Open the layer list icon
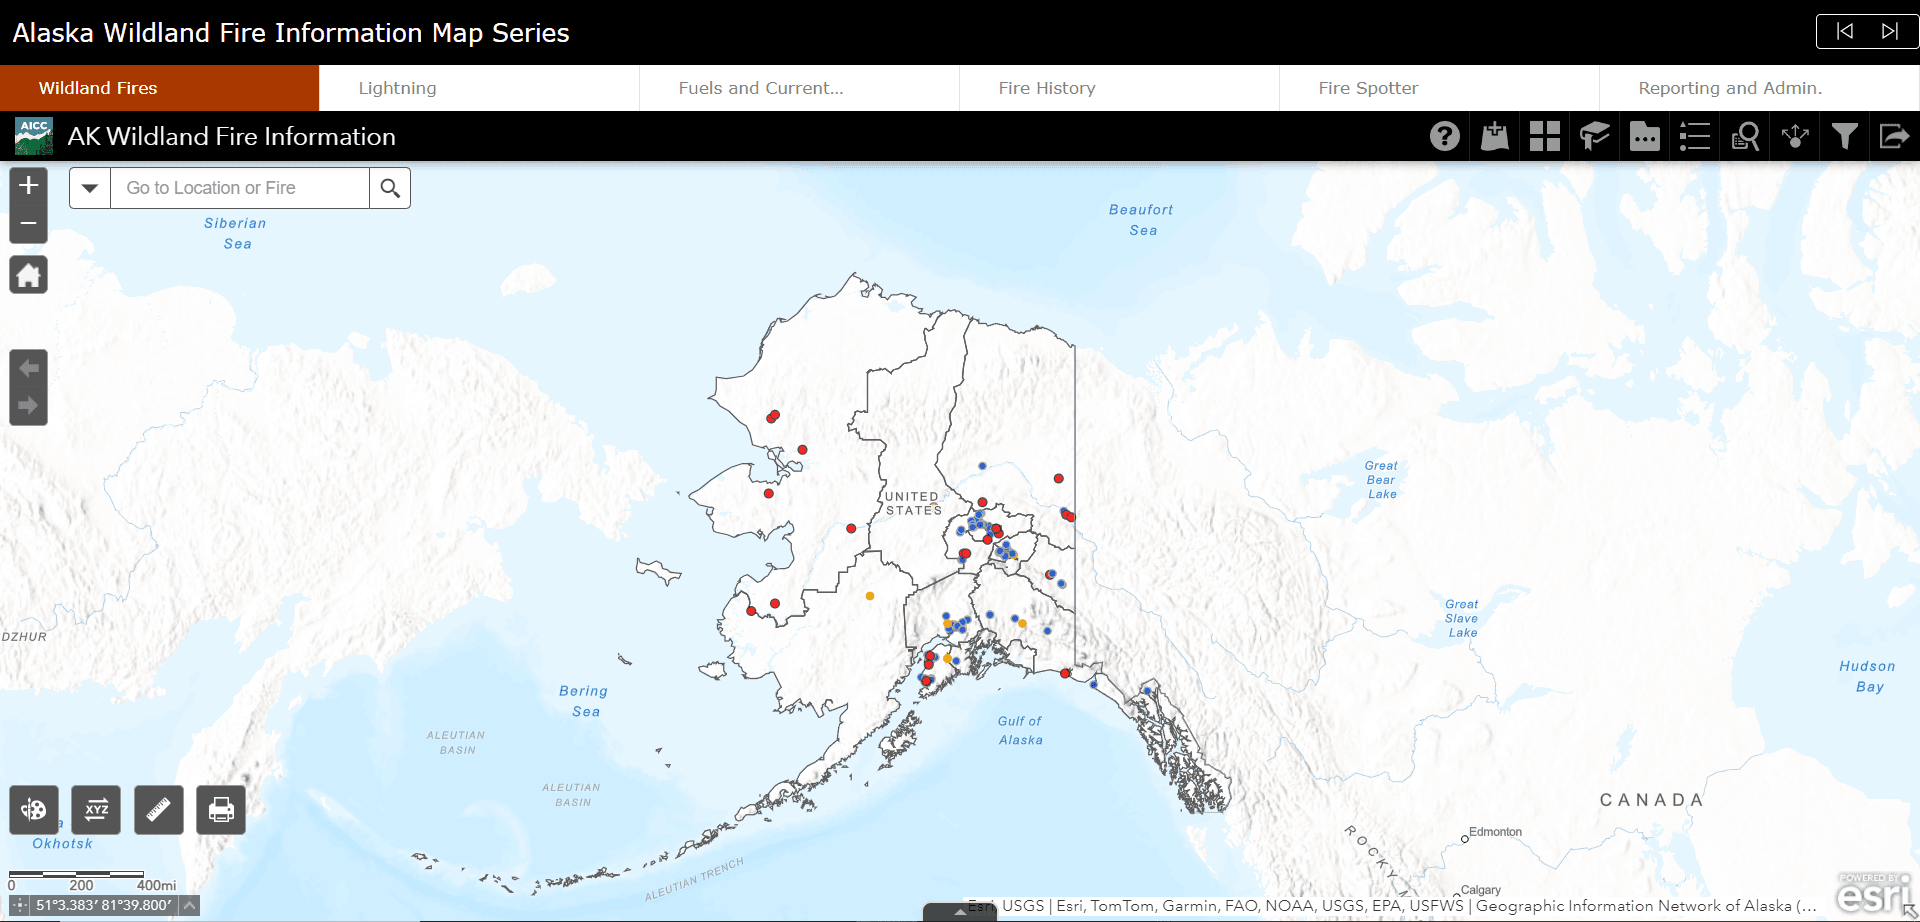Screen dimensions: 1920x922 click(1694, 136)
